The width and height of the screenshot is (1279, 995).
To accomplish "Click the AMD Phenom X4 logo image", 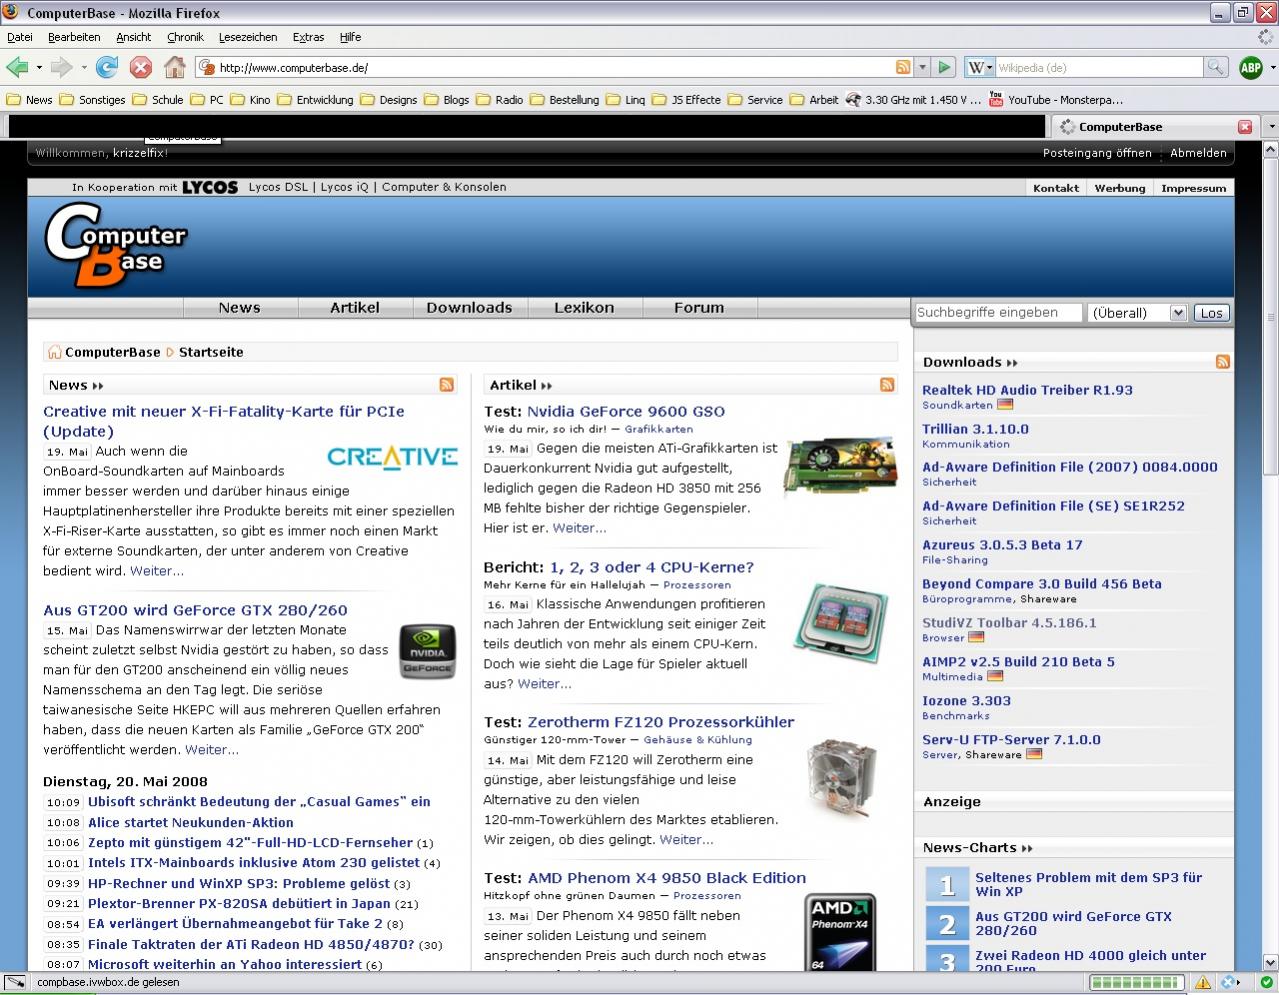I will click(840, 932).
